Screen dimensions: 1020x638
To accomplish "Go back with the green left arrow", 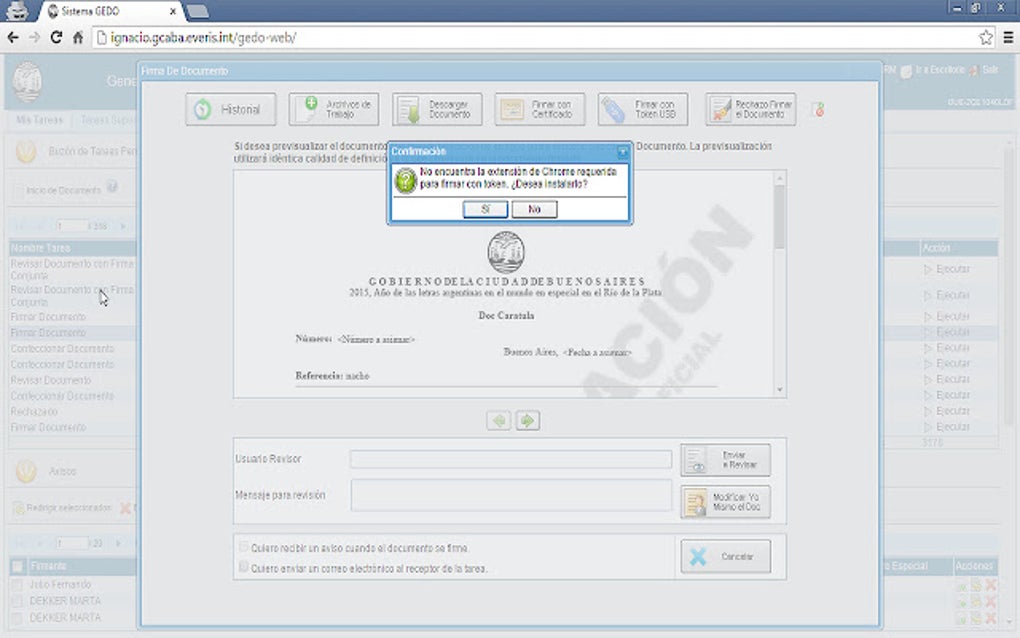I will 498,420.
